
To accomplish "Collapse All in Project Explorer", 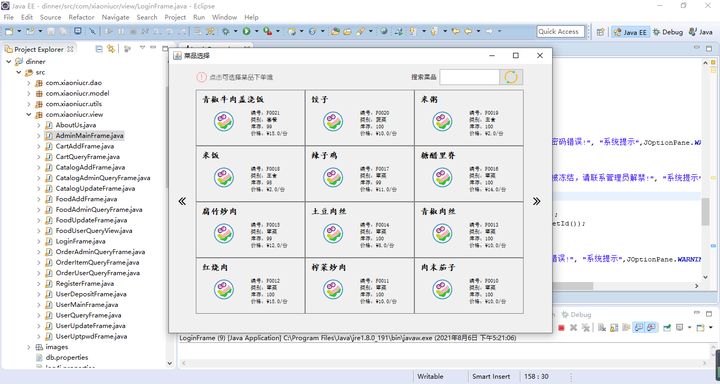I will click(99, 49).
